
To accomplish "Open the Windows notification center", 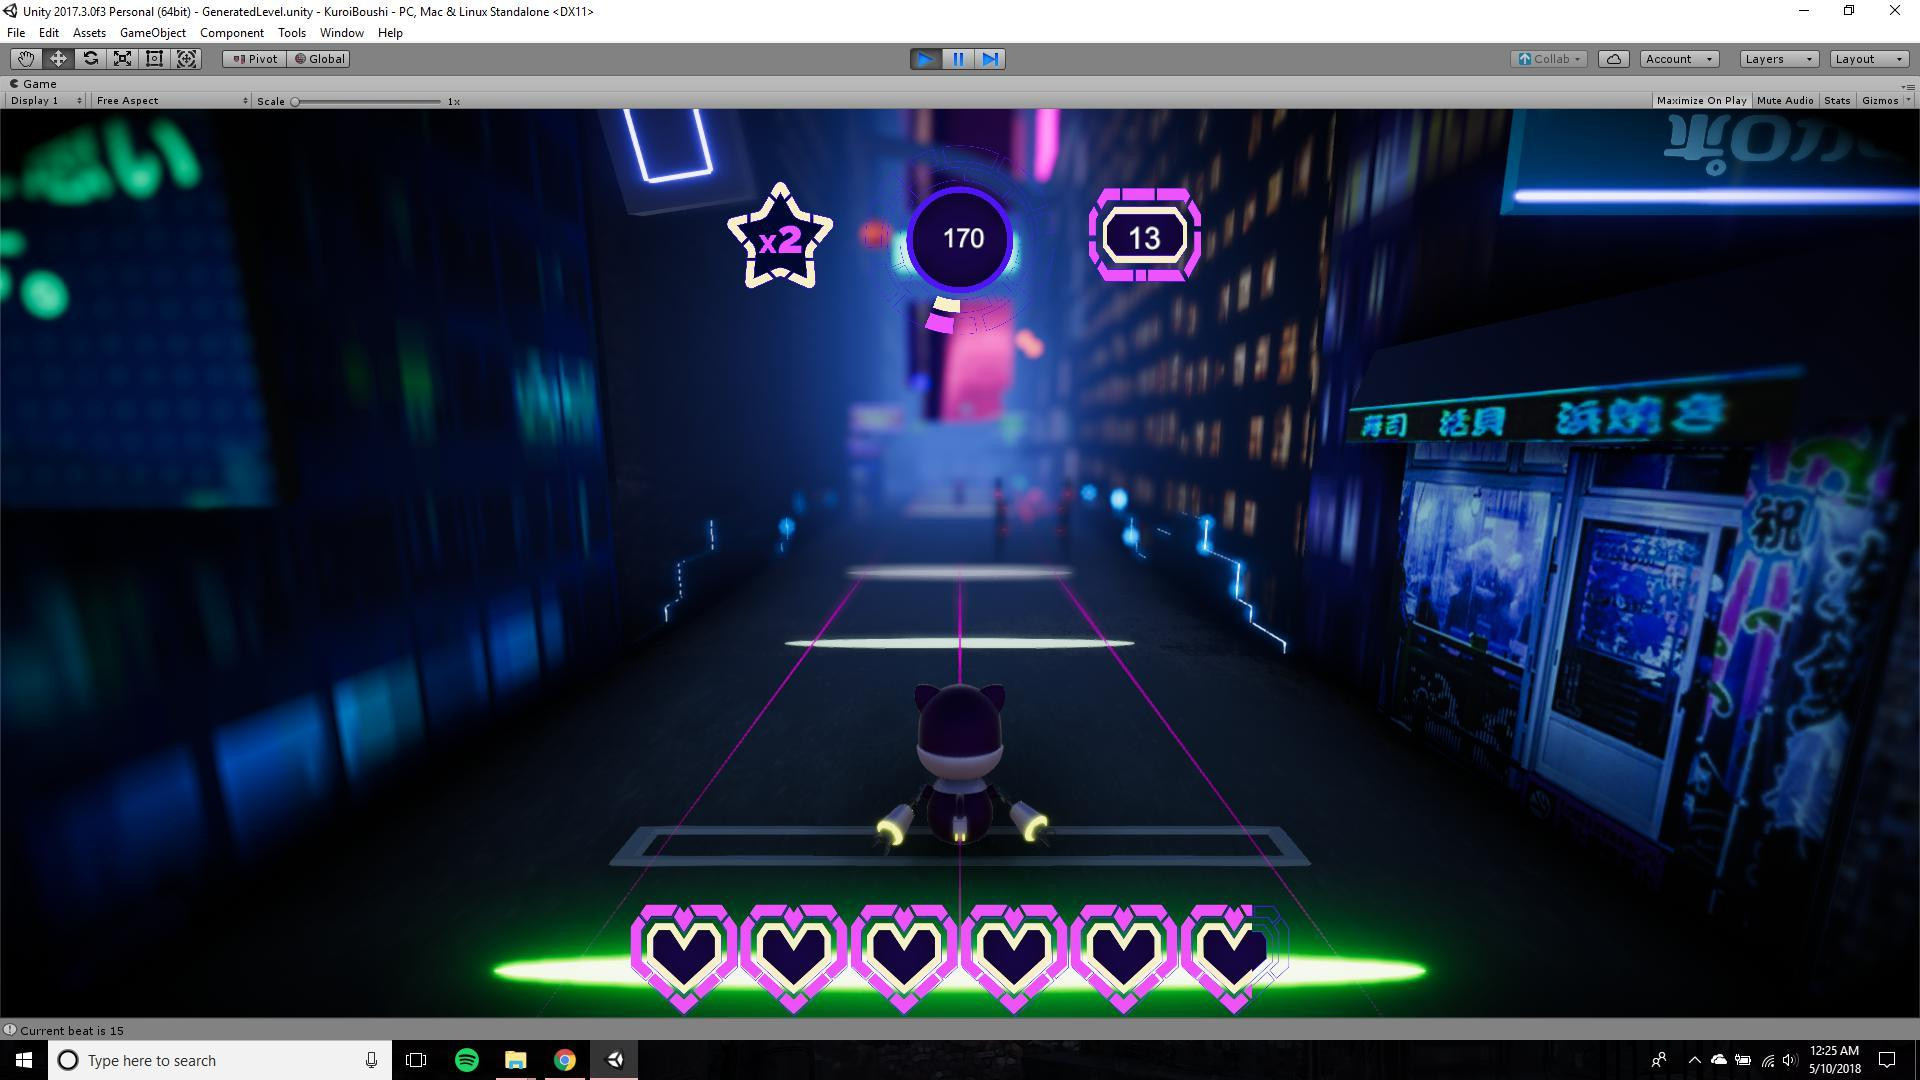I will (1887, 1060).
